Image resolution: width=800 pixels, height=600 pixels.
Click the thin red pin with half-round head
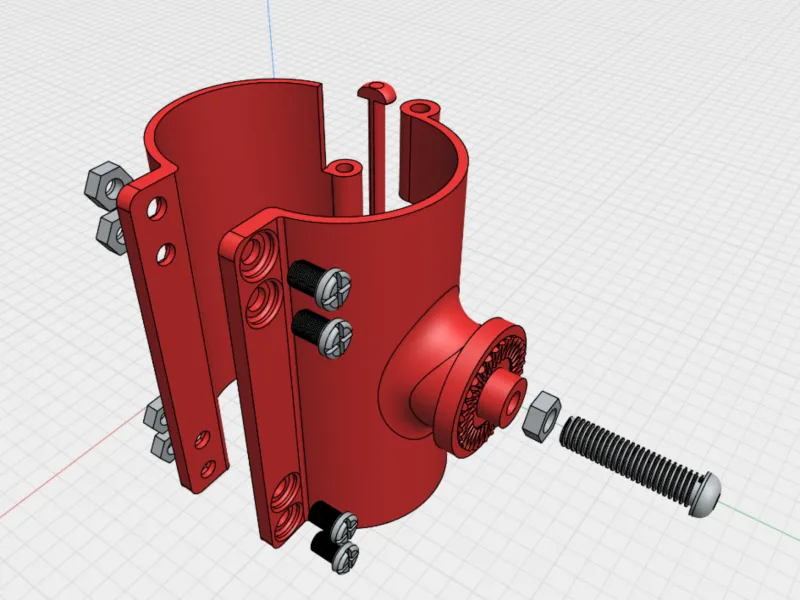(x=377, y=148)
